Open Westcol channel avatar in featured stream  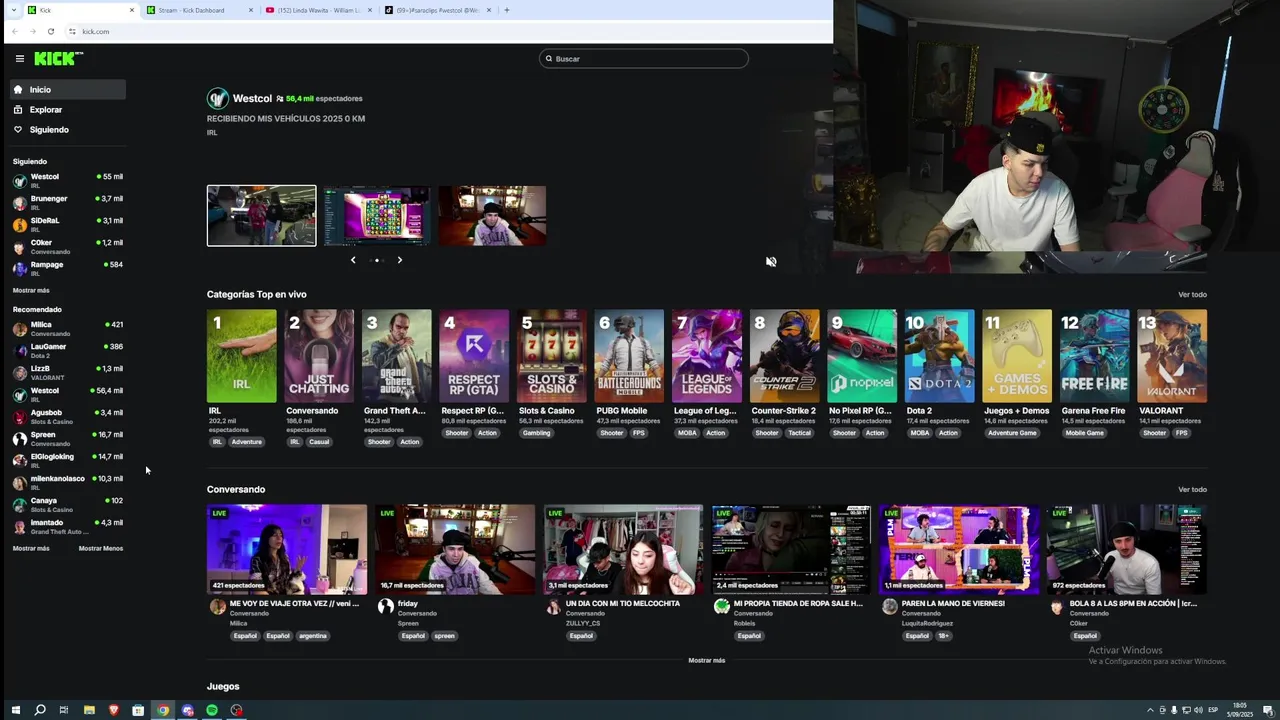point(217,98)
